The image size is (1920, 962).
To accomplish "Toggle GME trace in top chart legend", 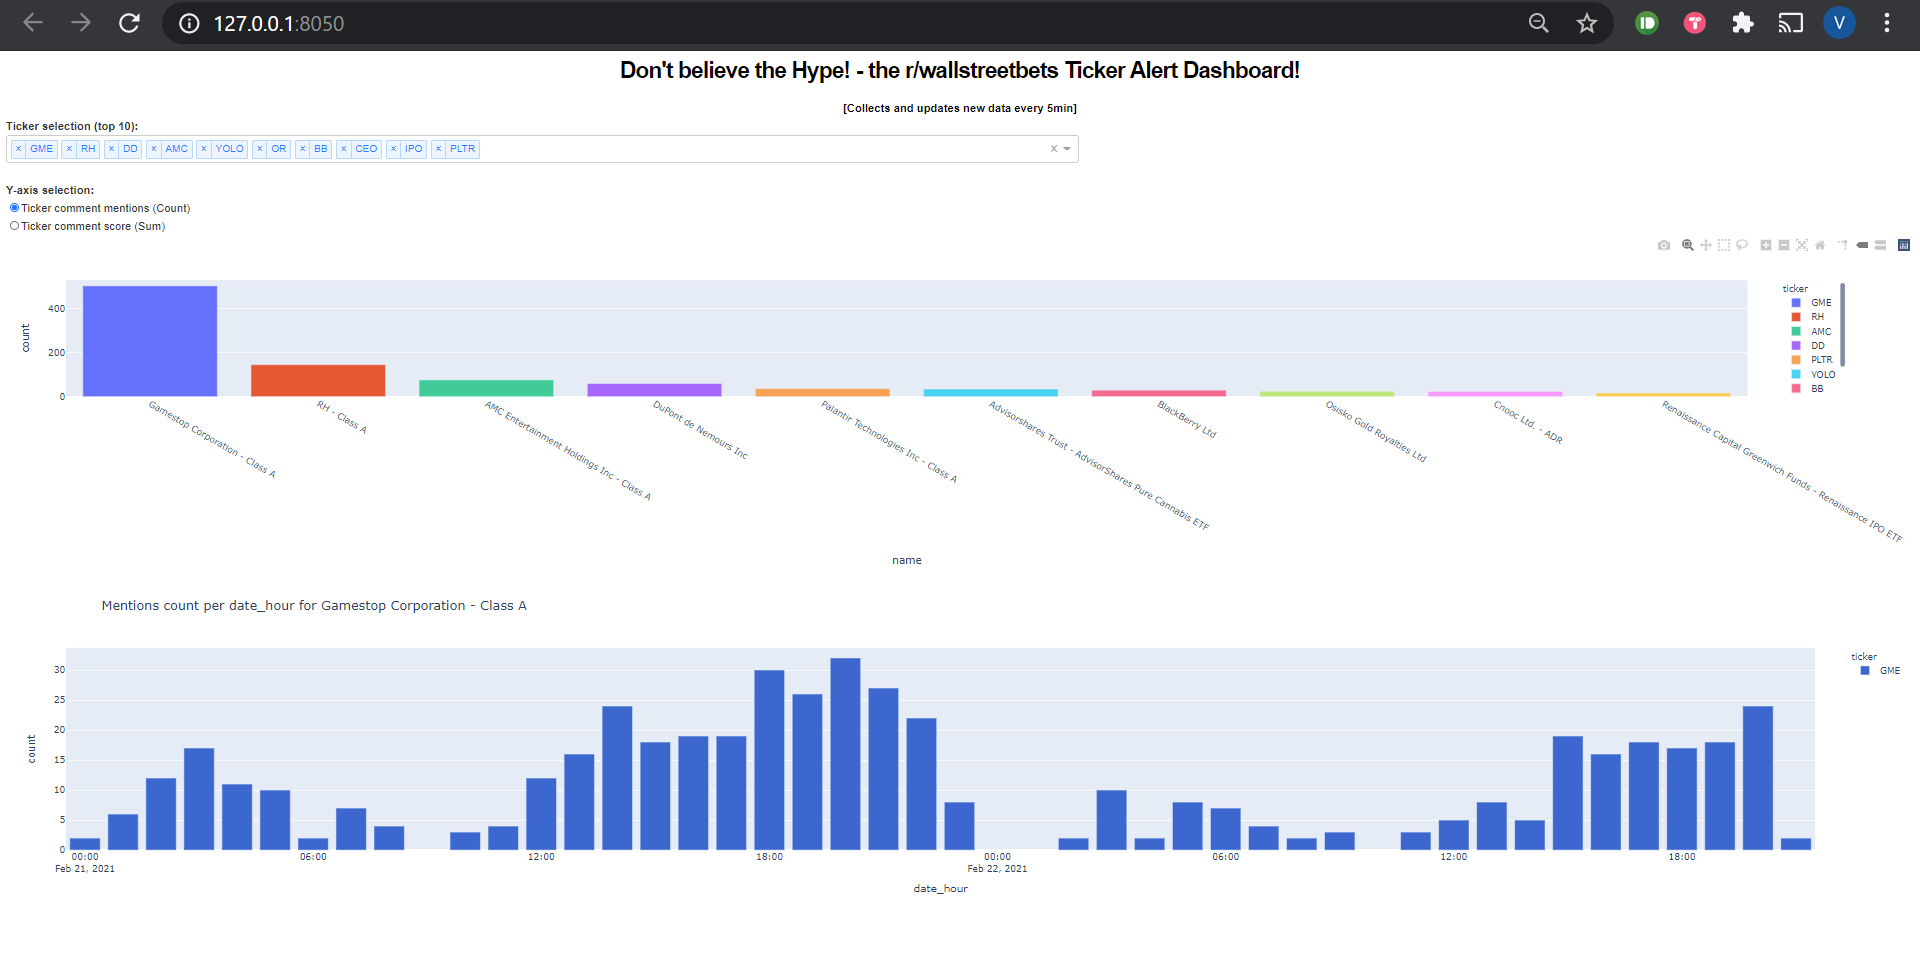I will (1812, 303).
